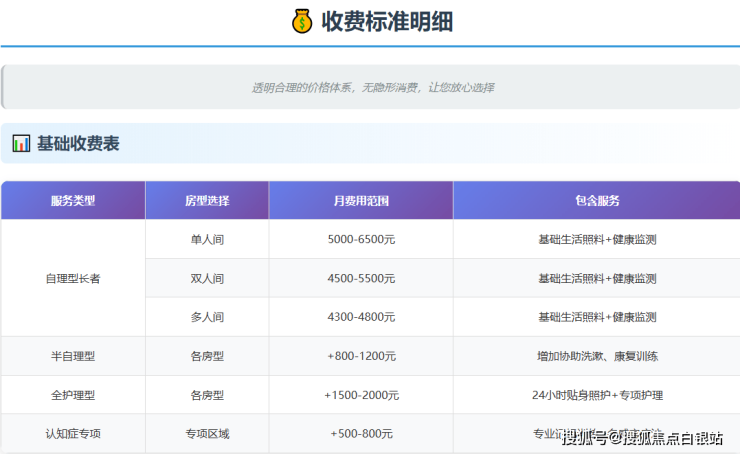Click the 5000-6500元 price cell
This screenshot has height=454, width=740.
point(361,239)
